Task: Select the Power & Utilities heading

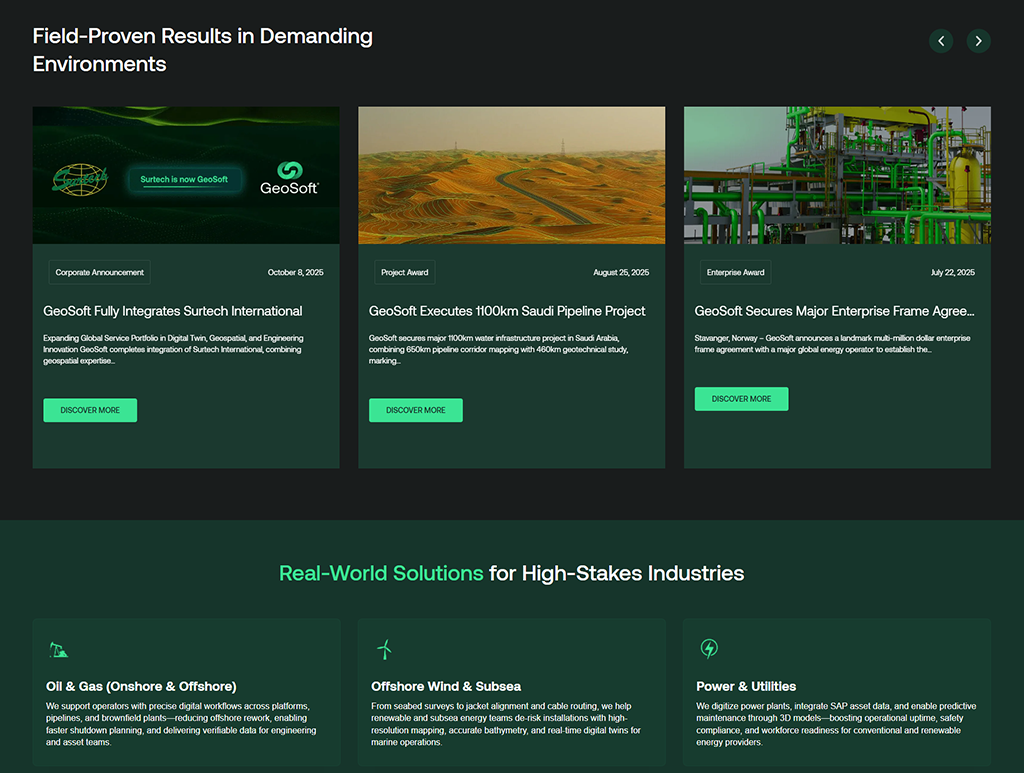Action: 746,686
